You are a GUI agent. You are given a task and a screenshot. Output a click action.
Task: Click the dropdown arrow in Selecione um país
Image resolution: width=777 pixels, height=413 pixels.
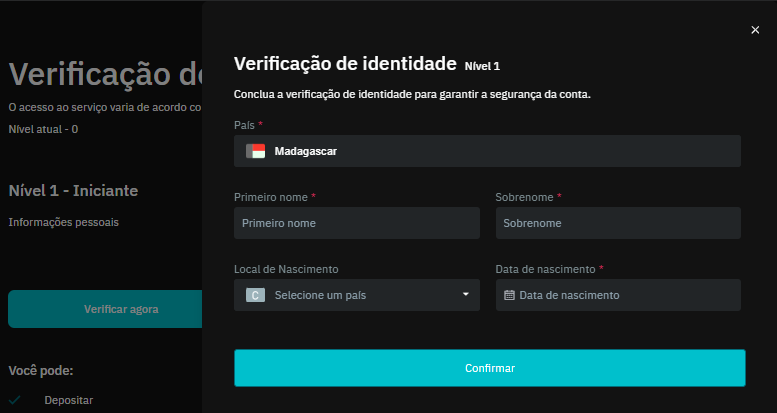tap(465, 295)
